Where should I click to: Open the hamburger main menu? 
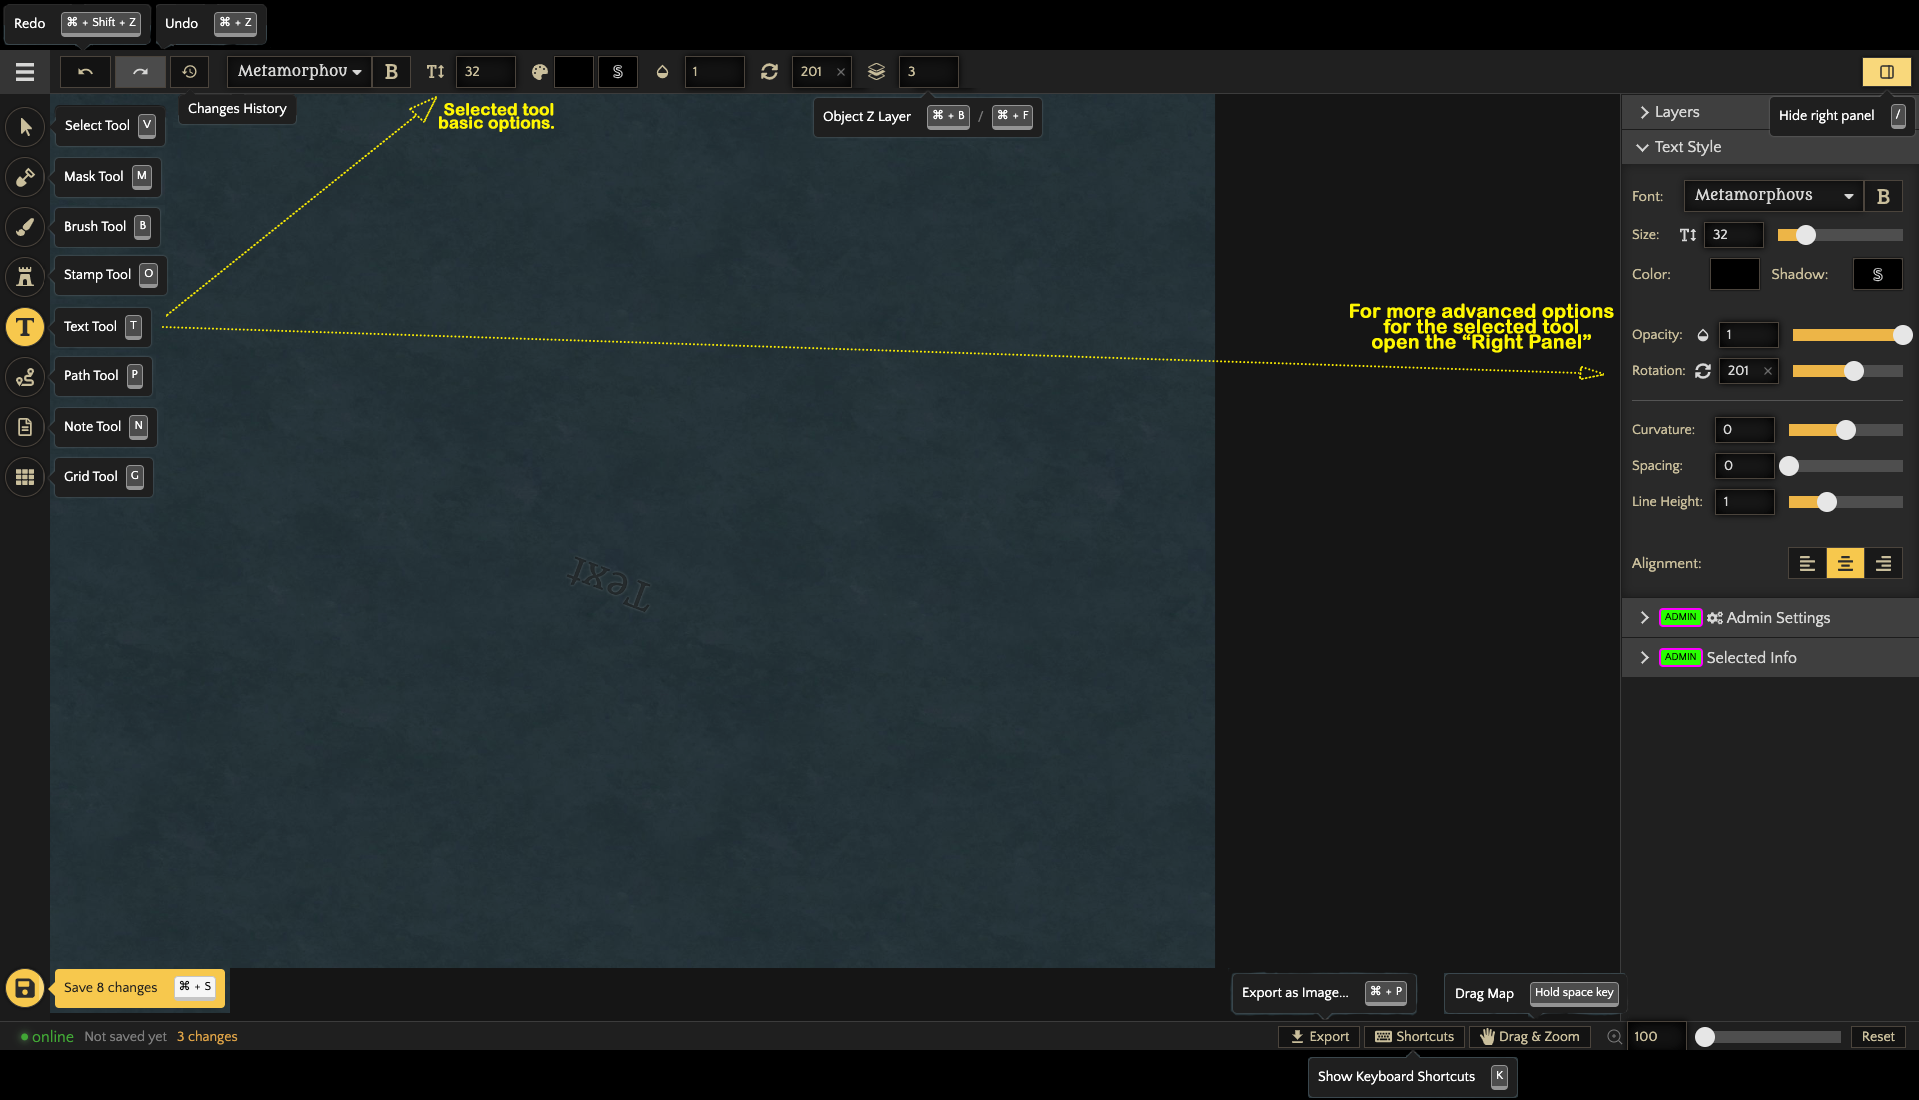pos(25,72)
